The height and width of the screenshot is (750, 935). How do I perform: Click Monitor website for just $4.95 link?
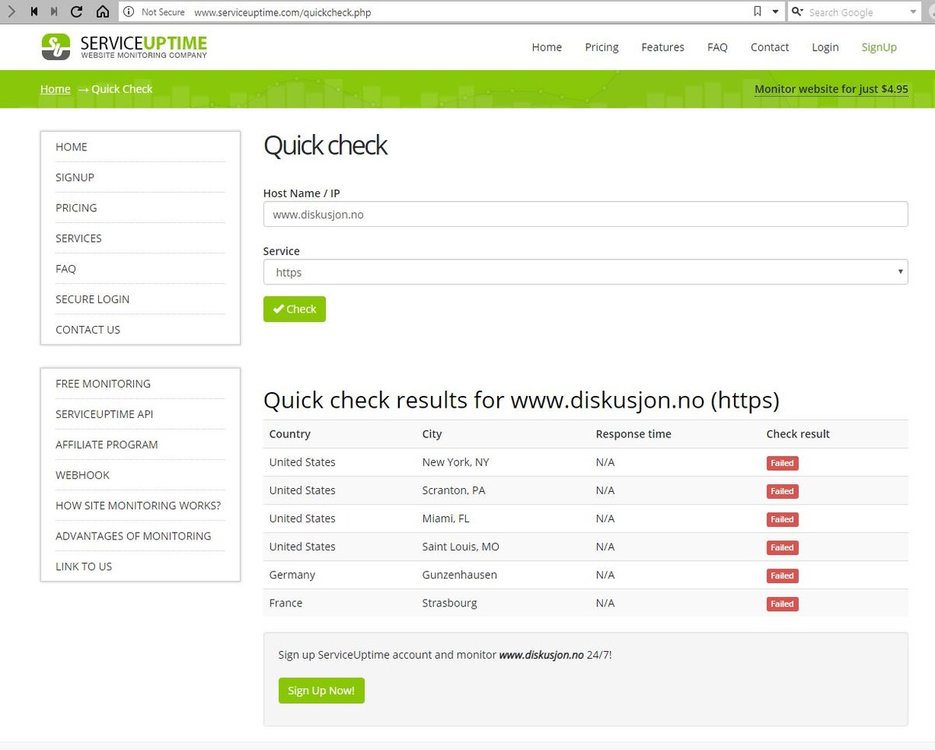pos(831,89)
